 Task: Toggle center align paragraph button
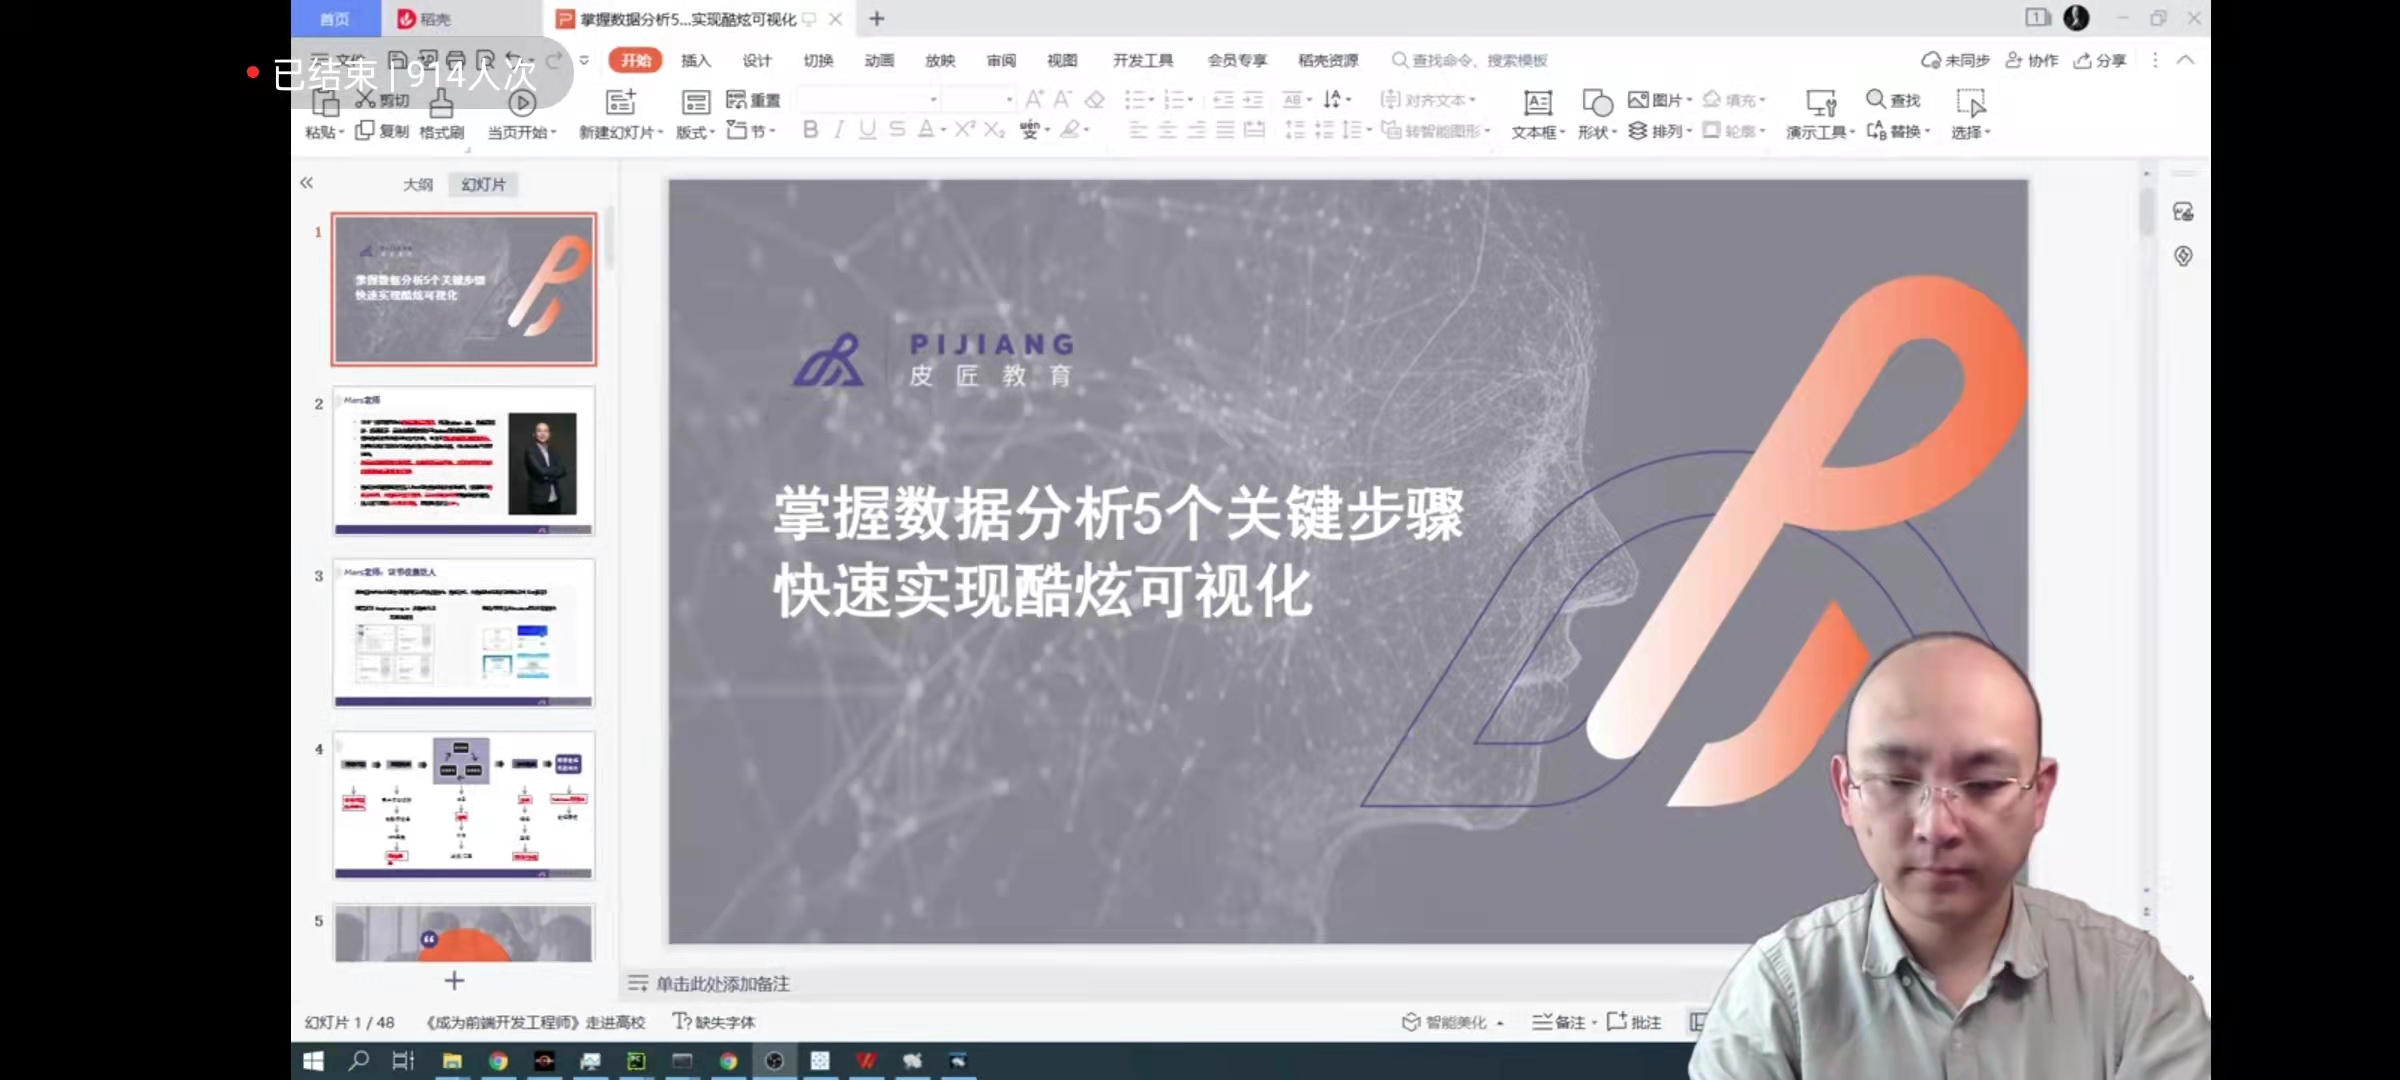point(1167,129)
